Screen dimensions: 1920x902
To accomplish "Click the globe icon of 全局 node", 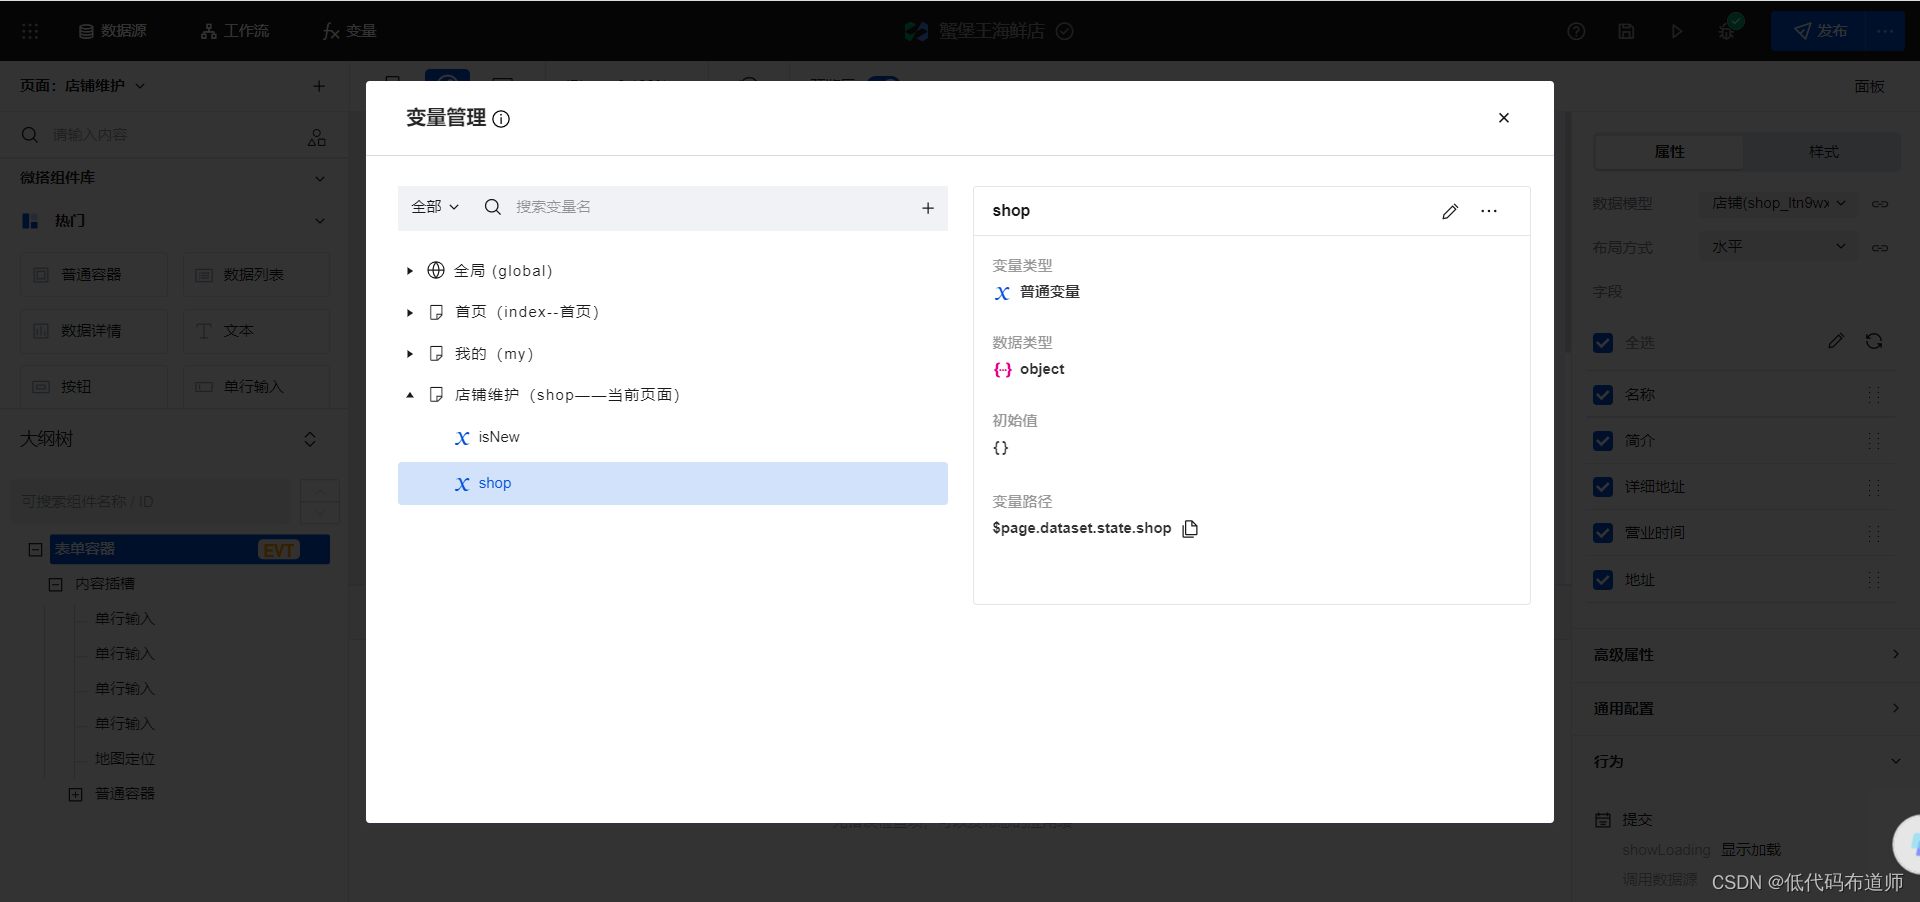I will point(436,270).
